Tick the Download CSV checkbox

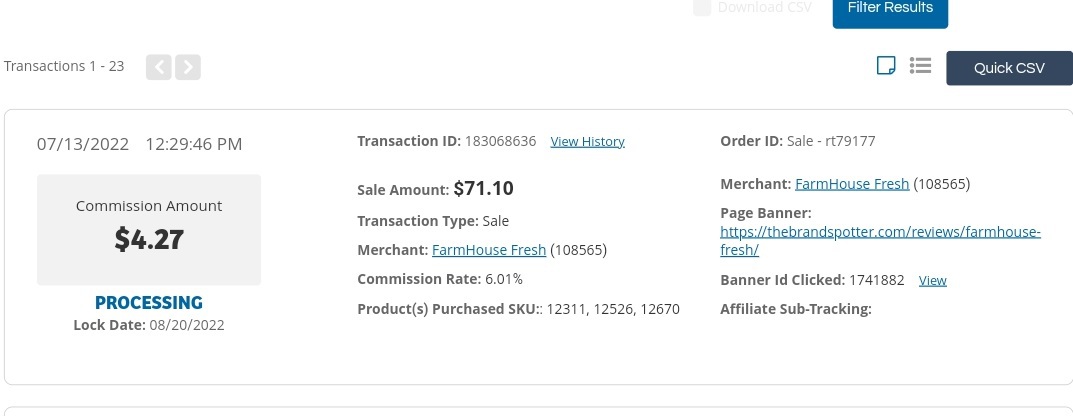702,8
